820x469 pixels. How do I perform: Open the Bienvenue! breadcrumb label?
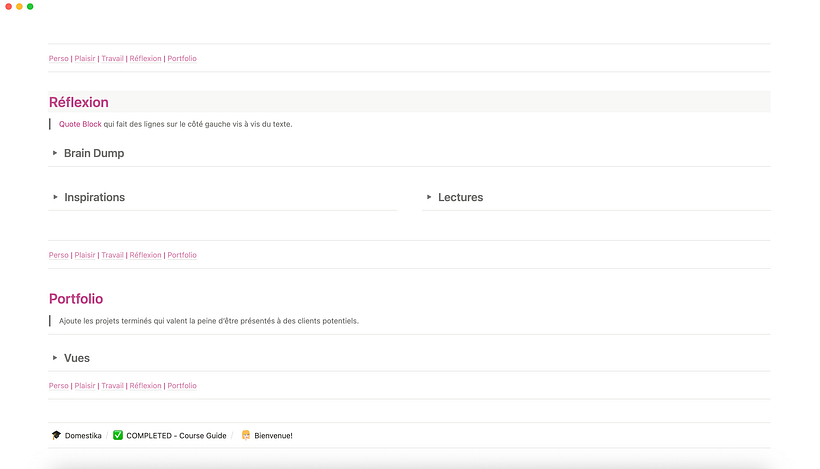pos(273,436)
